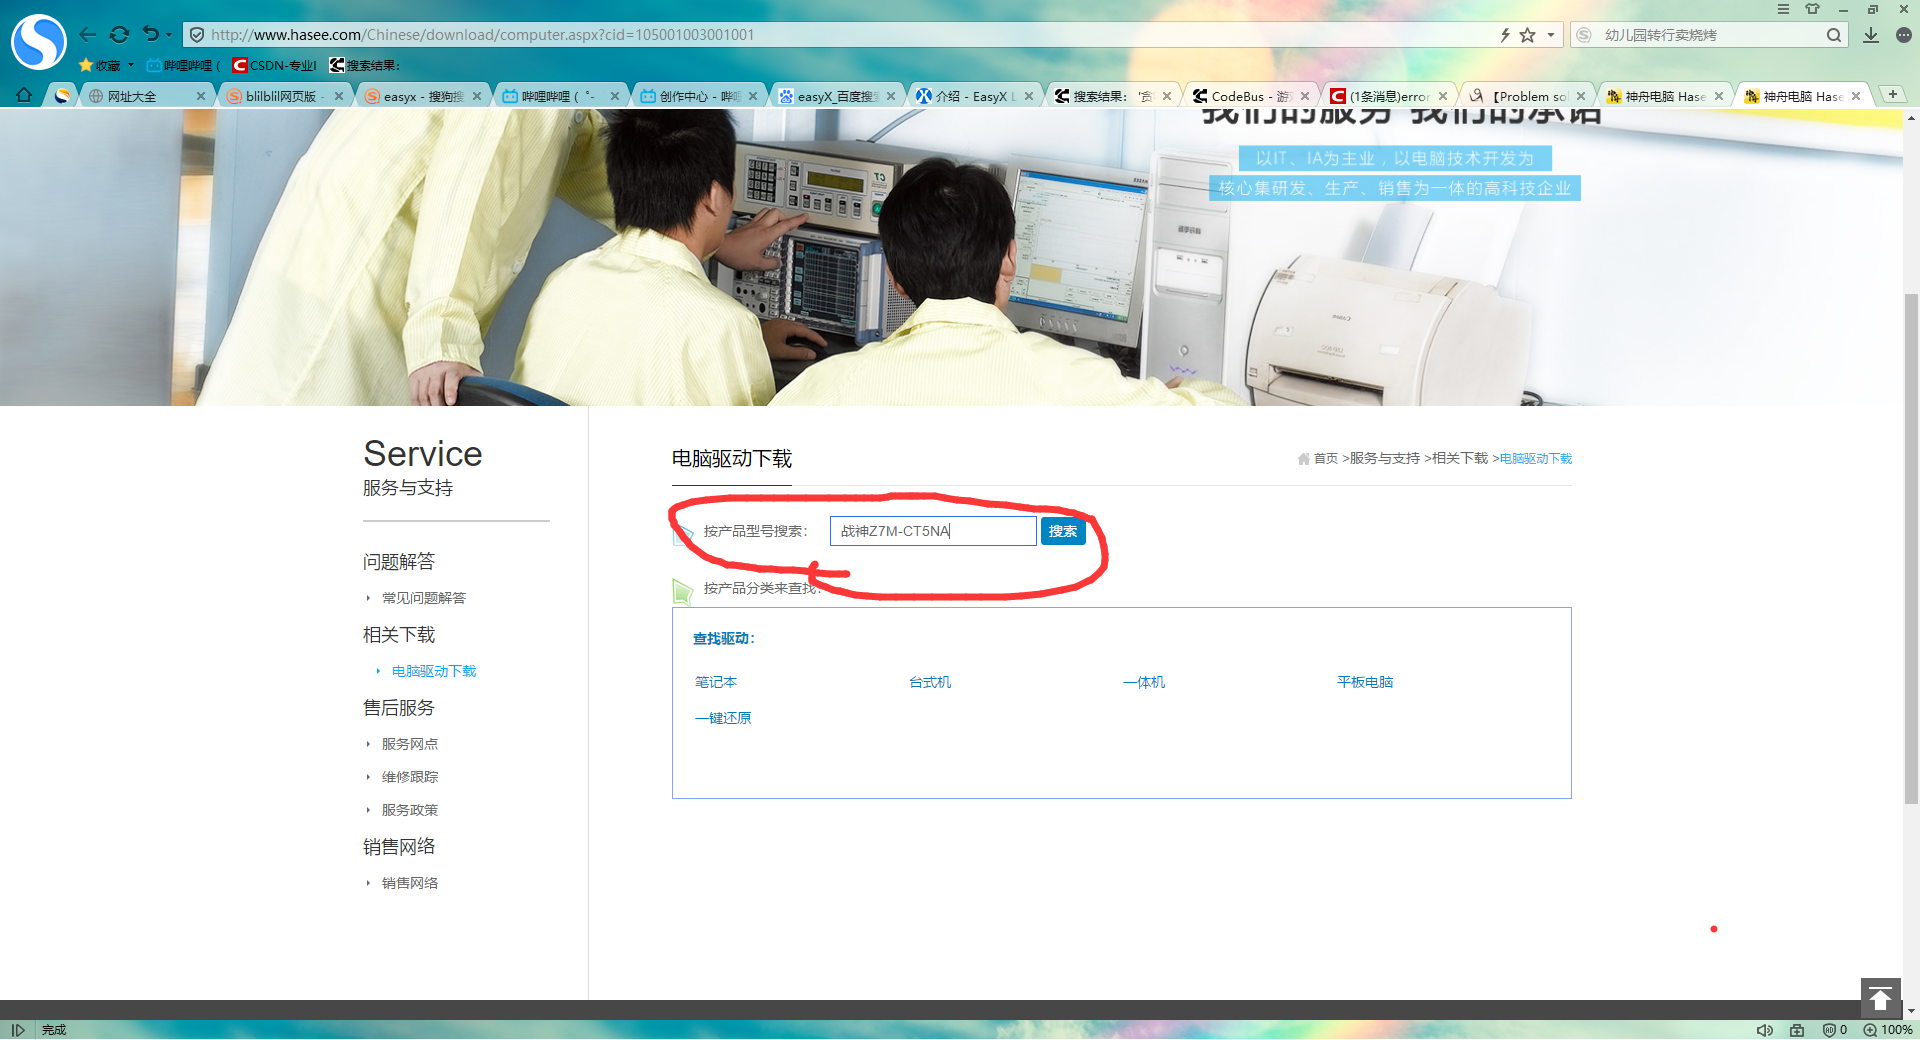Image resolution: width=1920 pixels, height=1040 pixels.
Task: Open the address bar dropdown arrow
Action: click(1551, 35)
